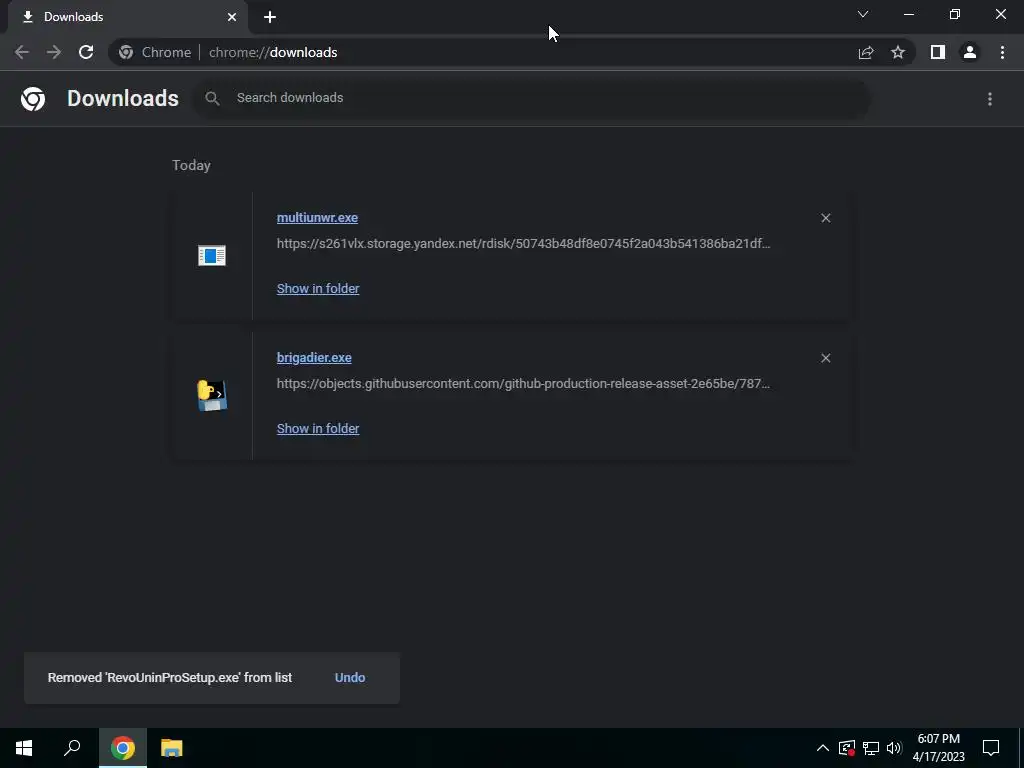Click the tray icon with the red dot
1024x768 pixels.
pyautogui.click(x=846, y=748)
